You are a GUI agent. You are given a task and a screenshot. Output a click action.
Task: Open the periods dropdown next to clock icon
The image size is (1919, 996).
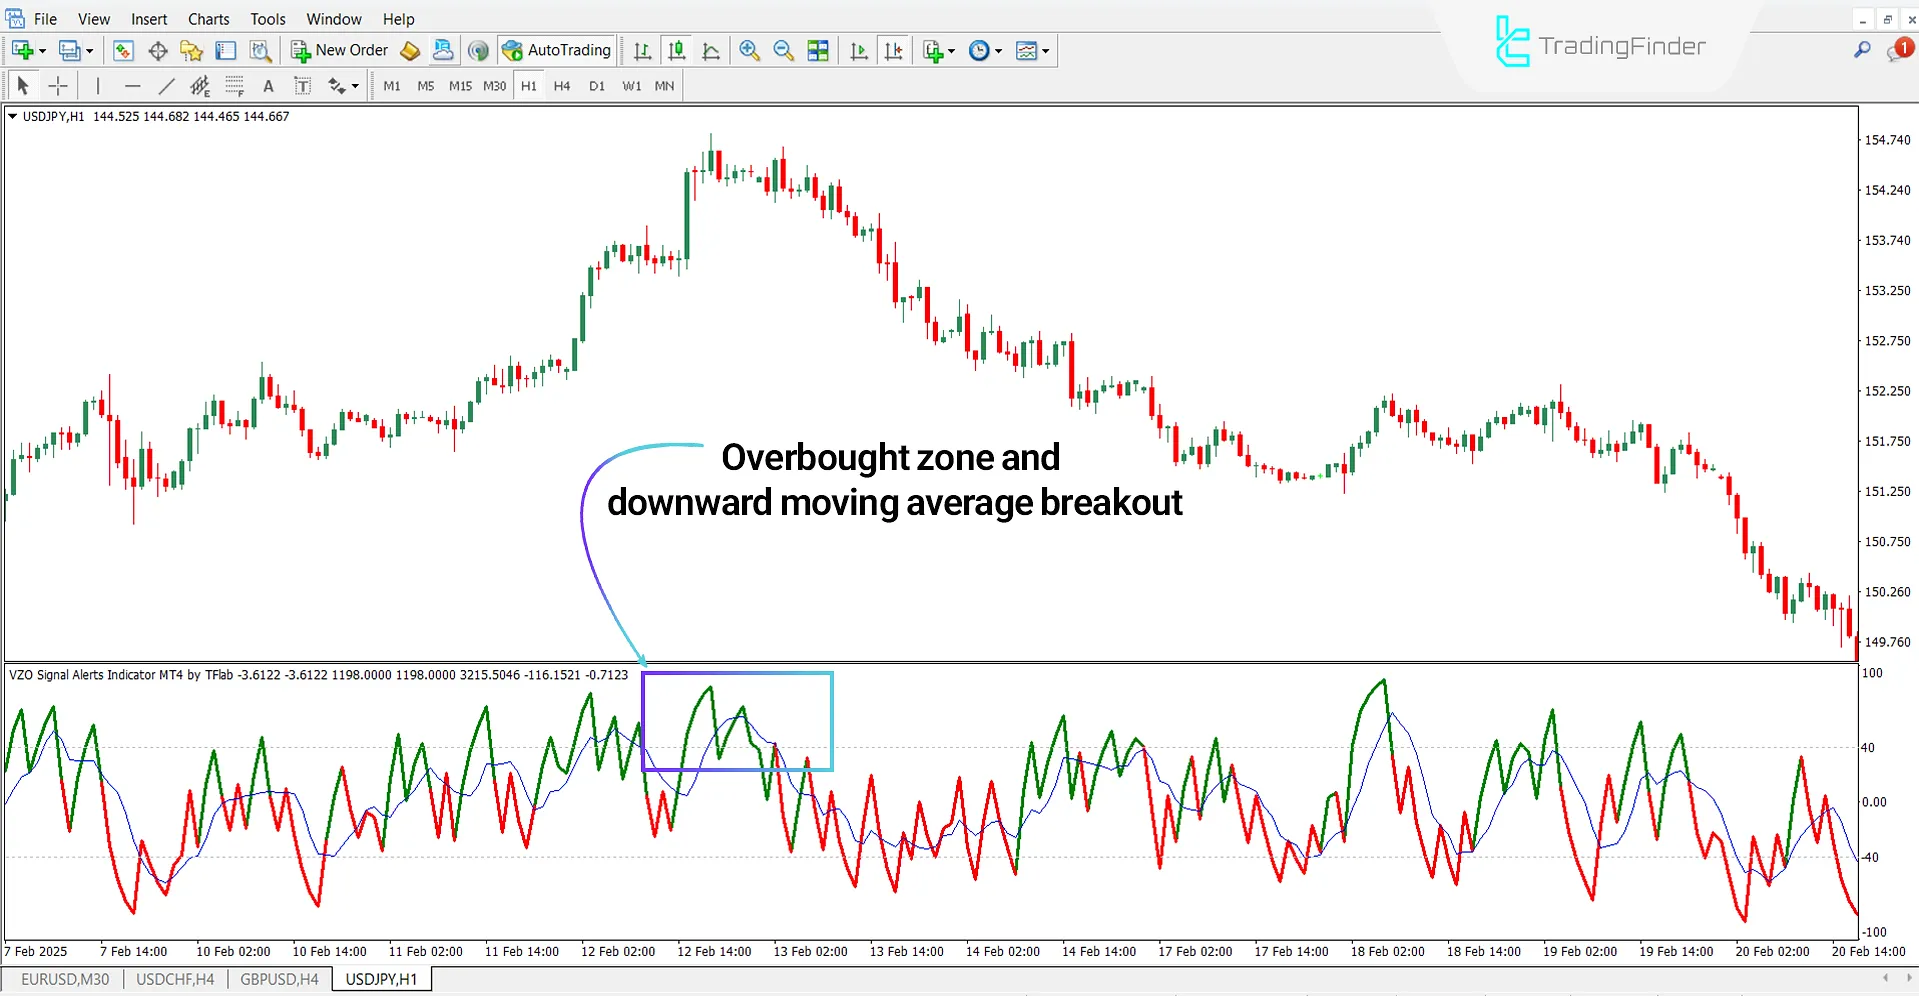click(x=997, y=50)
